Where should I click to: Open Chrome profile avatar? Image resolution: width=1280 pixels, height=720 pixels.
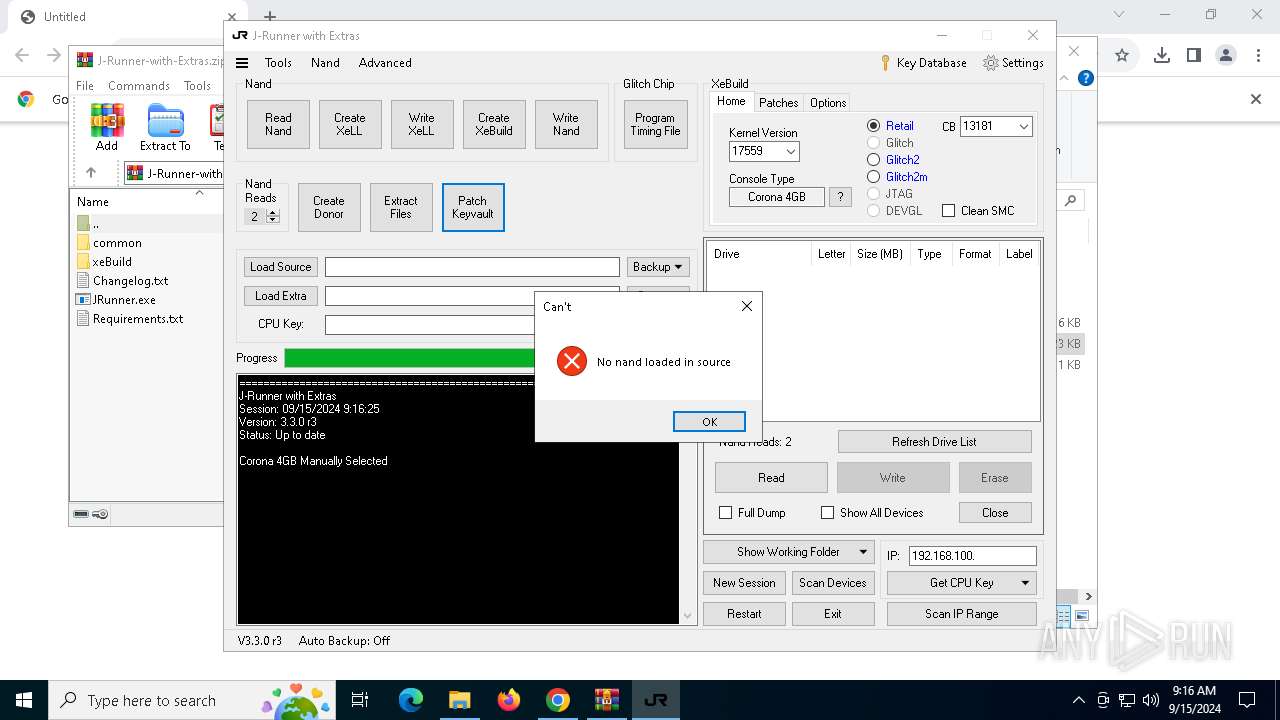[1226, 55]
